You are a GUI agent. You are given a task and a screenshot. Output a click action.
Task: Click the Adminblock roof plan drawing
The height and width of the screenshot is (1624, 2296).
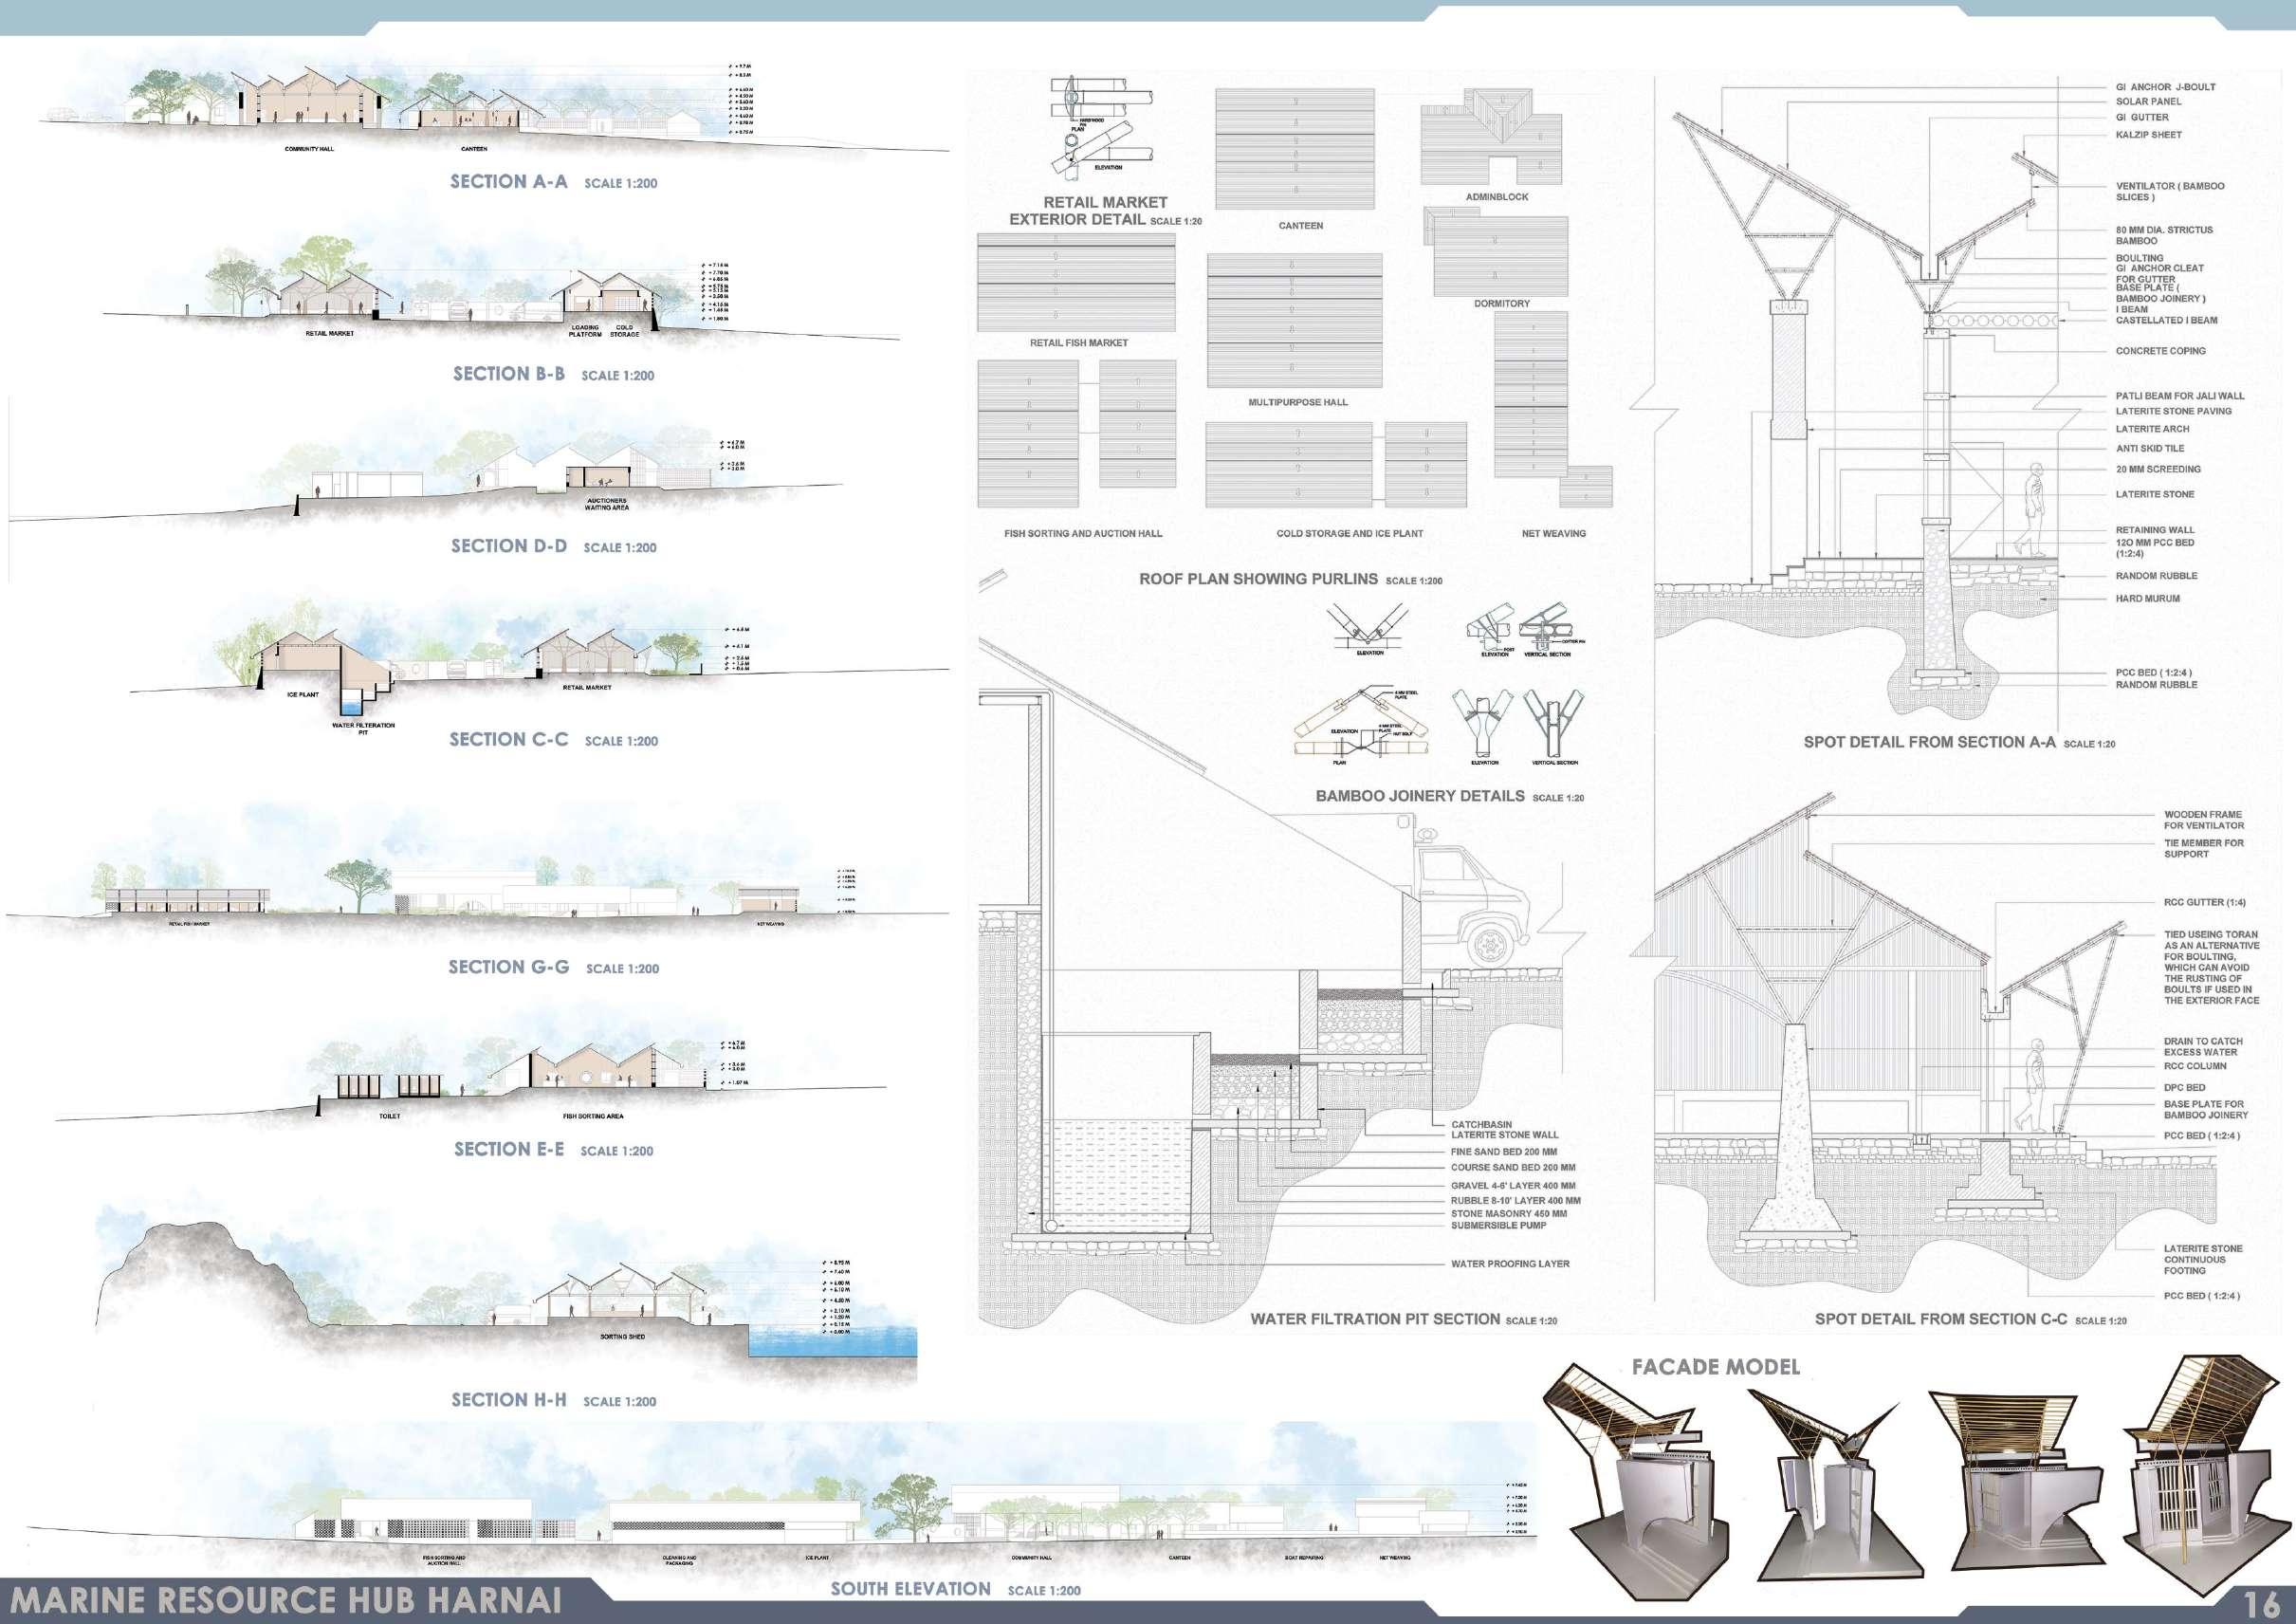click(x=1490, y=135)
